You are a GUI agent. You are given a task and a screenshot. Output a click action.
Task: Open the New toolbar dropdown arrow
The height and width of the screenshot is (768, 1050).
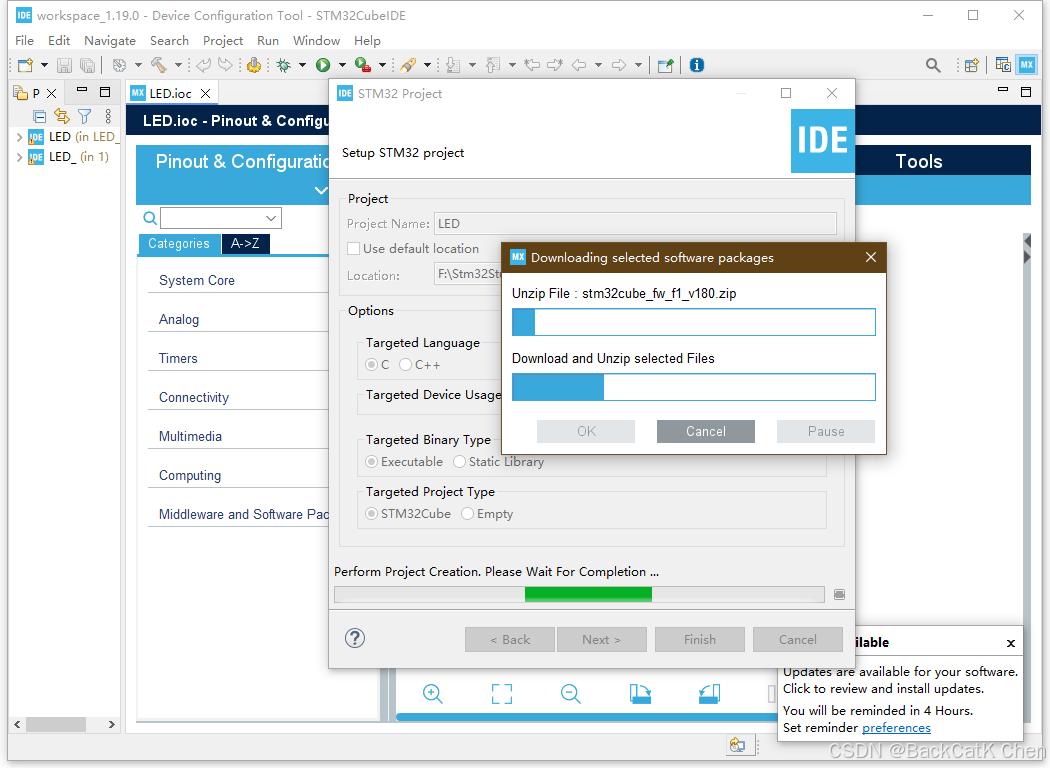pos(45,65)
